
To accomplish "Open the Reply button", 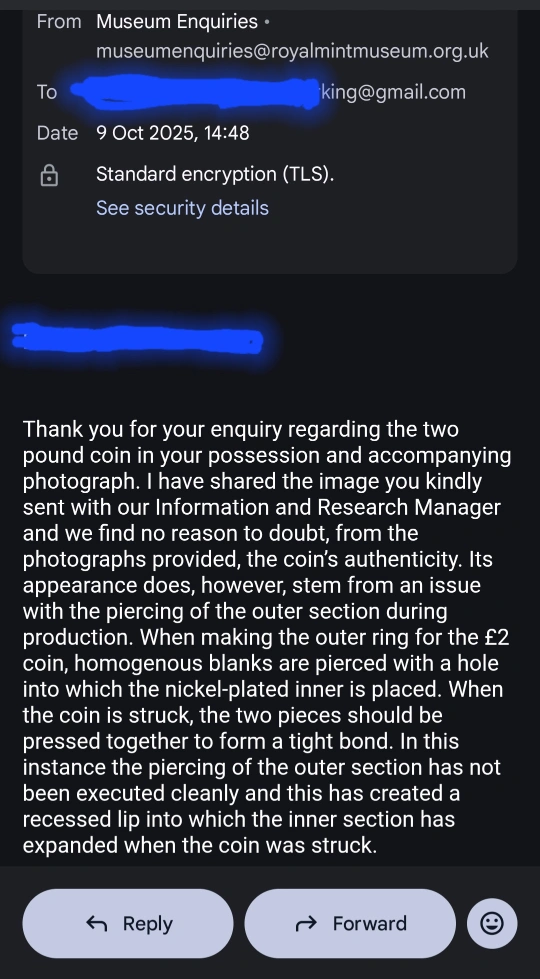I will pos(128,923).
